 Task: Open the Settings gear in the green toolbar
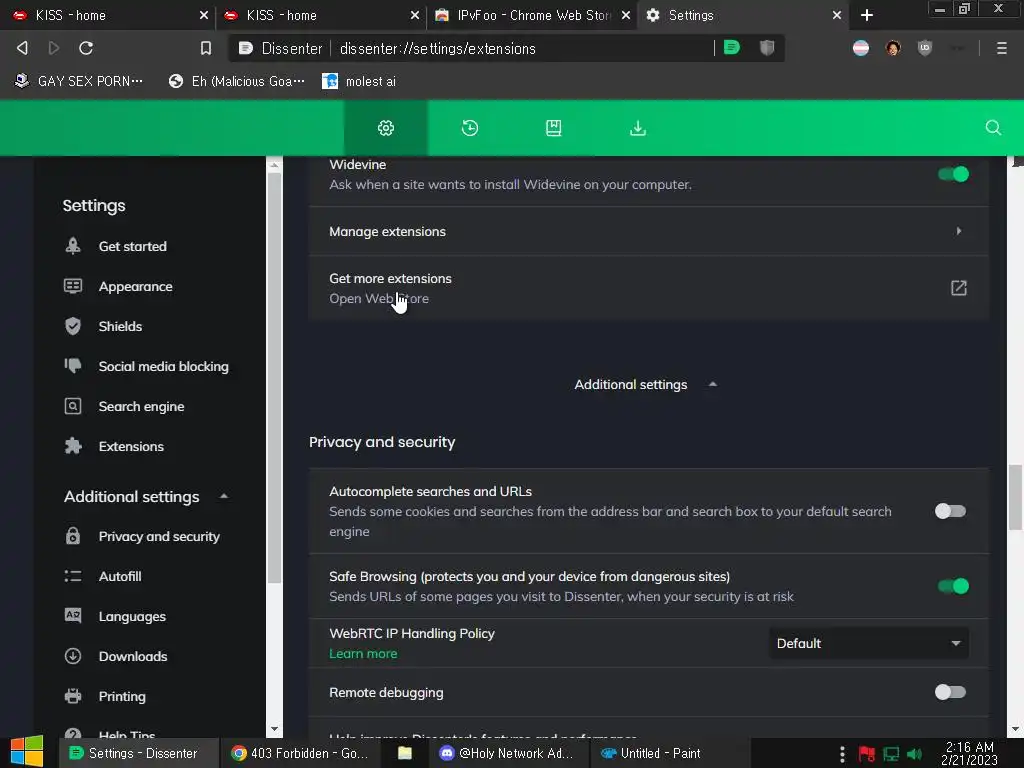click(386, 128)
